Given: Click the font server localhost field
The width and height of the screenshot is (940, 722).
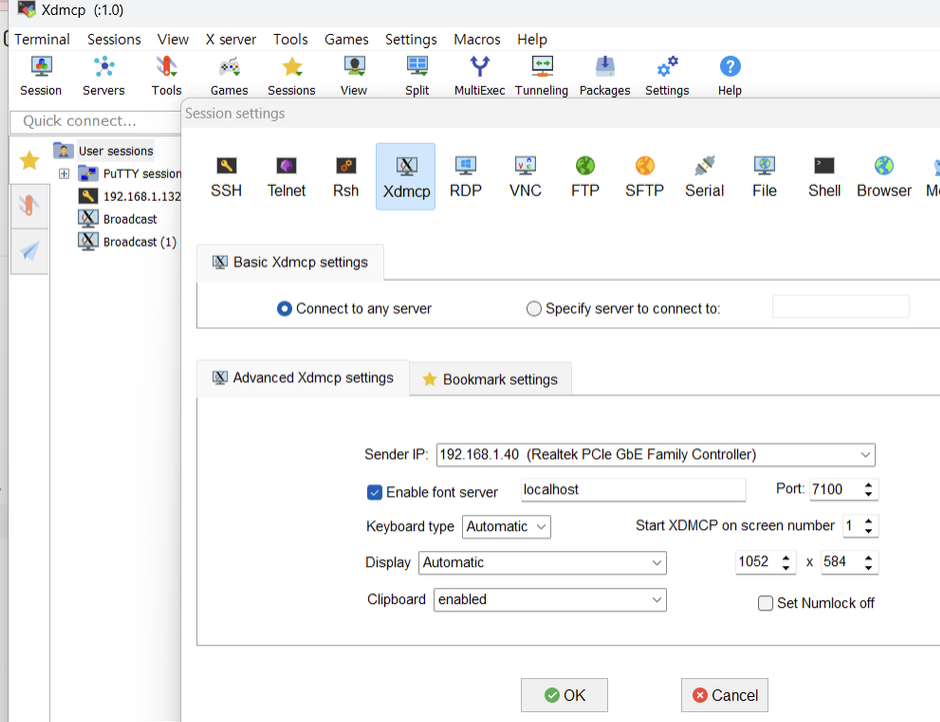Looking at the screenshot, I should pos(634,490).
